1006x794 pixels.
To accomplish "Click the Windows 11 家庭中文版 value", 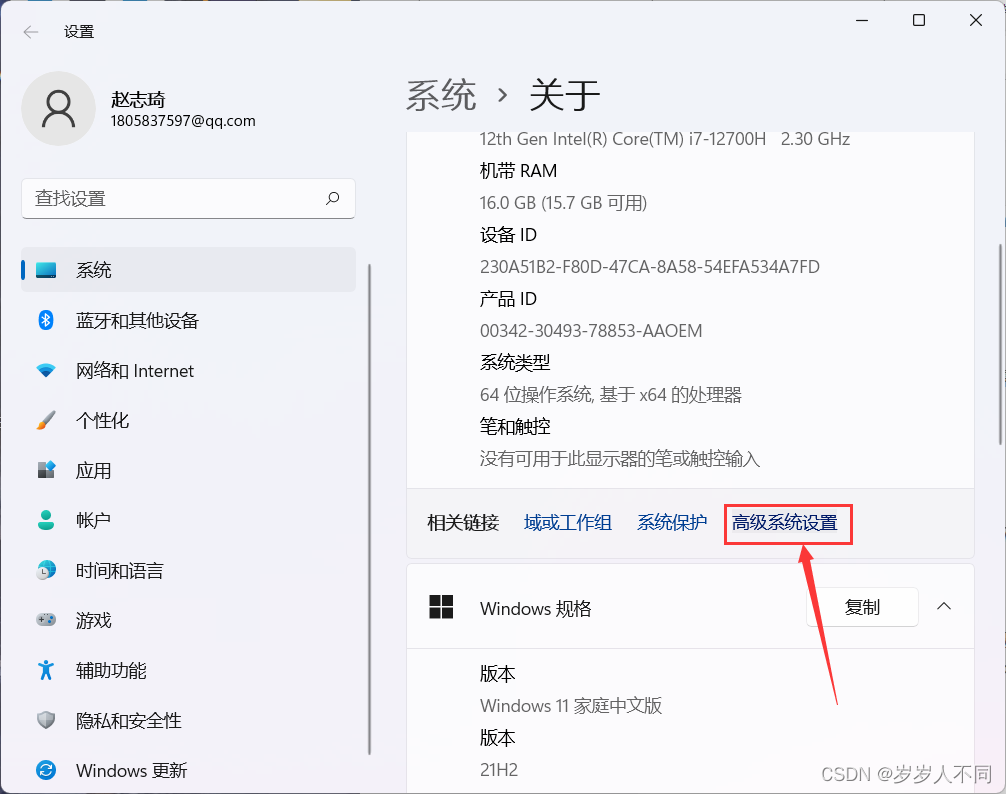I will 571,706.
